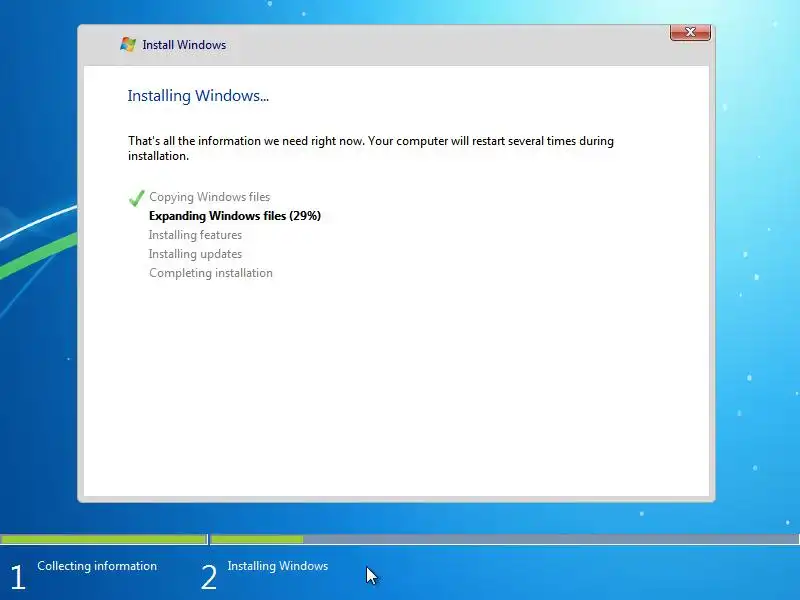Click the 'That's all the information' message
This screenshot has width=800, height=600.
[371, 148]
